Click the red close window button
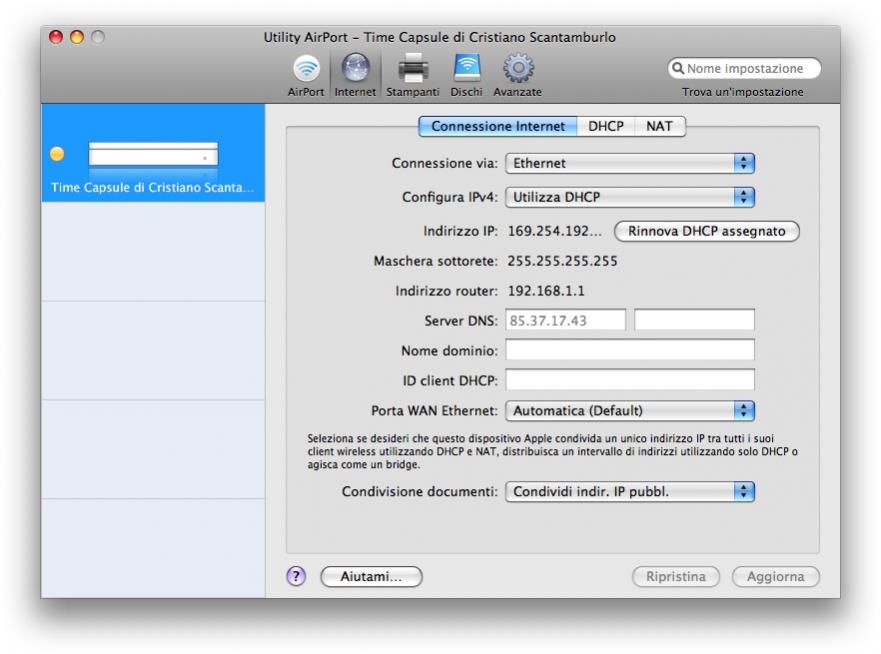This screenshot has width=881, height=654. point(56,37)
